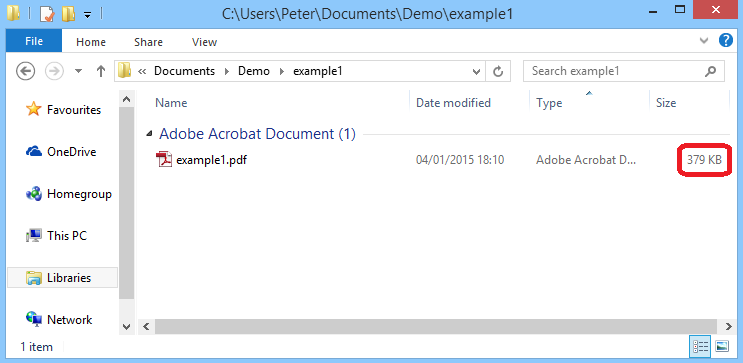The width and height of the screenshot is (743, 363).
Task: Close the example1 Explorer window
Action: 715,10
